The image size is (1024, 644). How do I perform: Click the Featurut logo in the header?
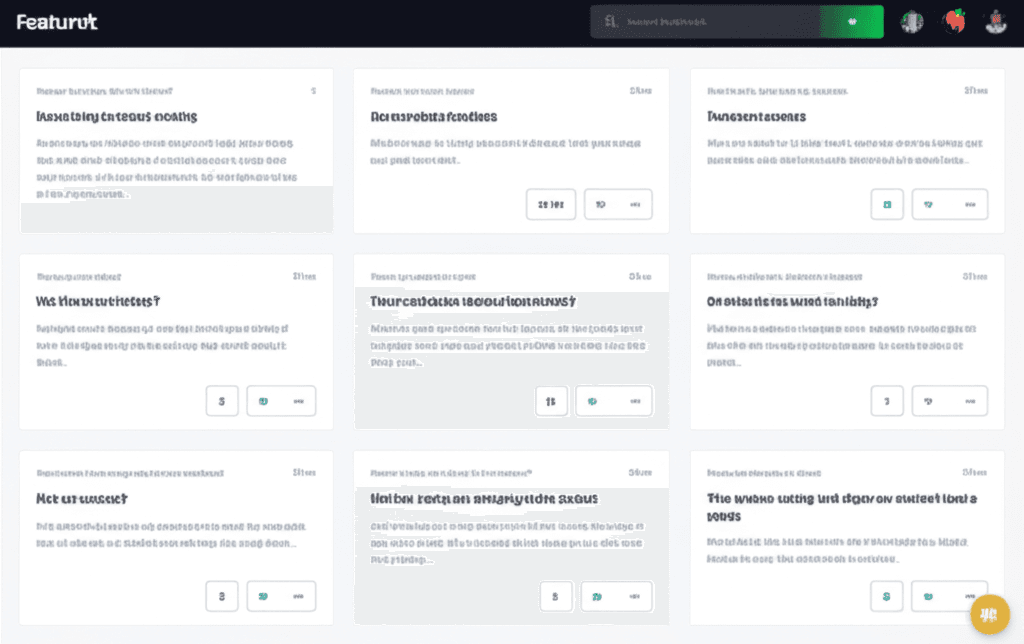tap(57, 22)
